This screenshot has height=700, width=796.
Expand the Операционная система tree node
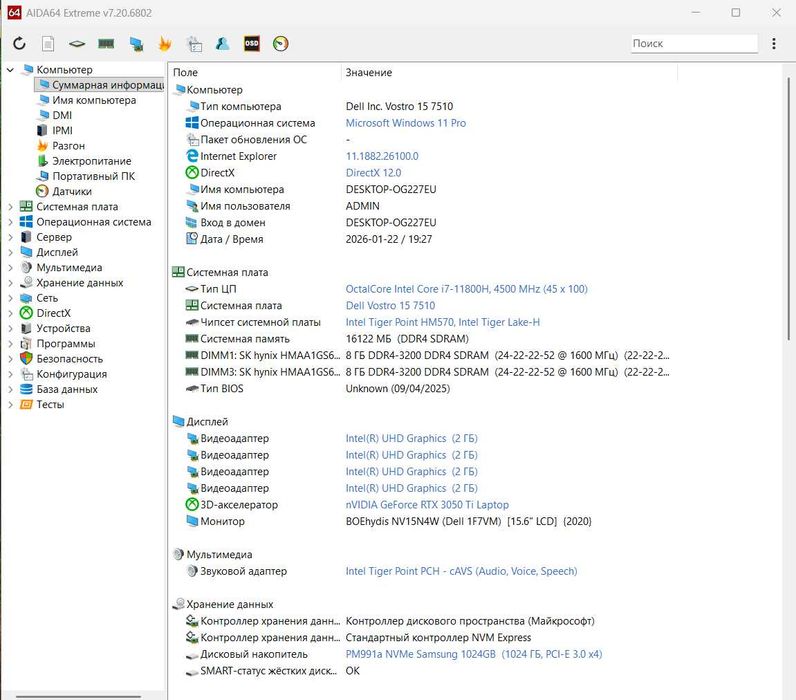pyautogui.click(x=10, y=222)
